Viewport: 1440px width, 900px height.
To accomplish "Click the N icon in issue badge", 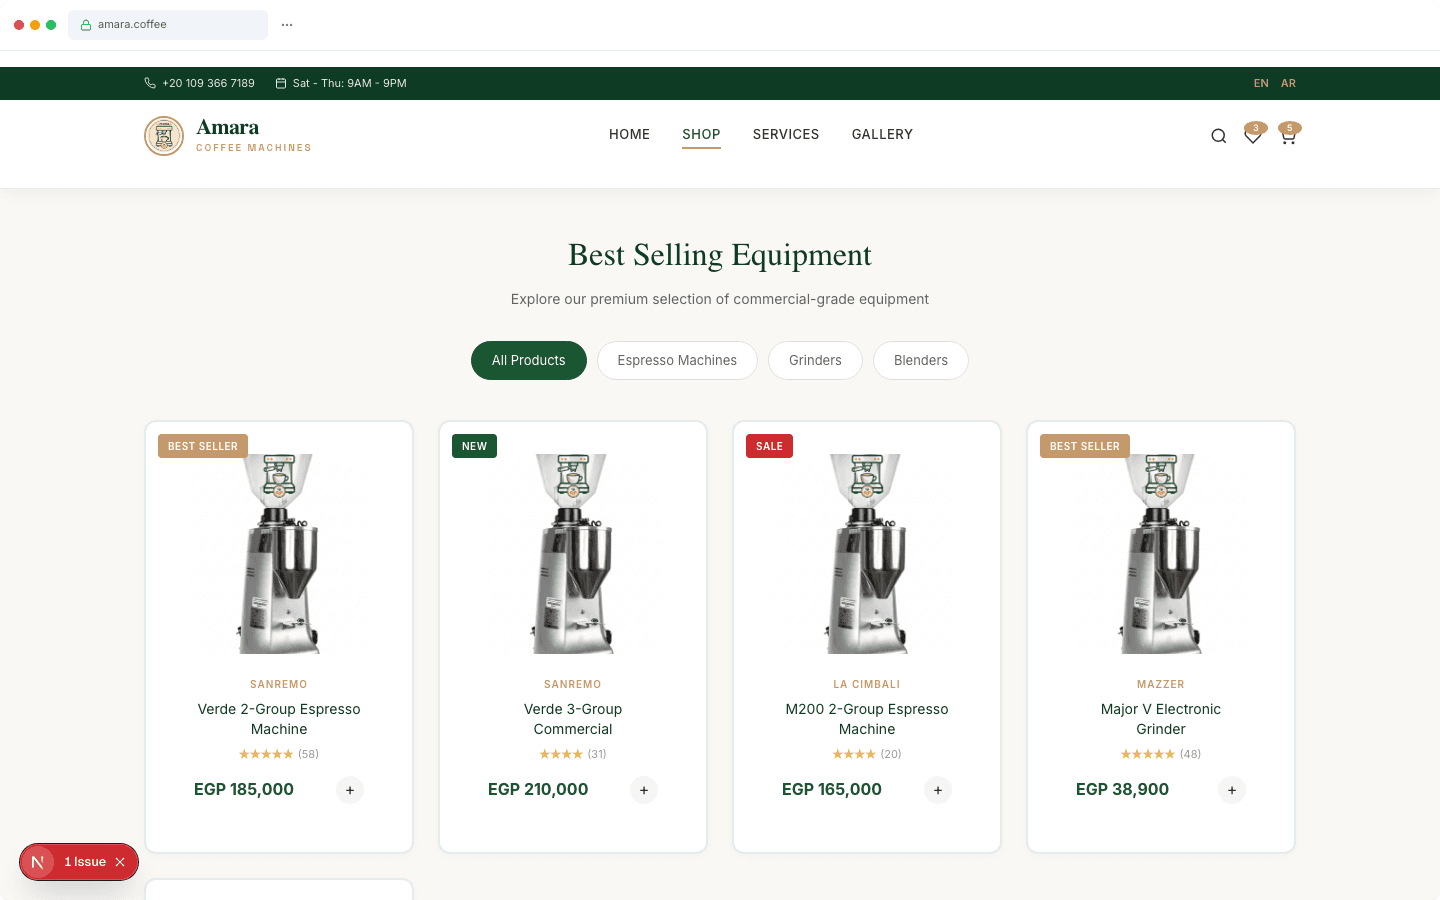I will pos(38,862).
